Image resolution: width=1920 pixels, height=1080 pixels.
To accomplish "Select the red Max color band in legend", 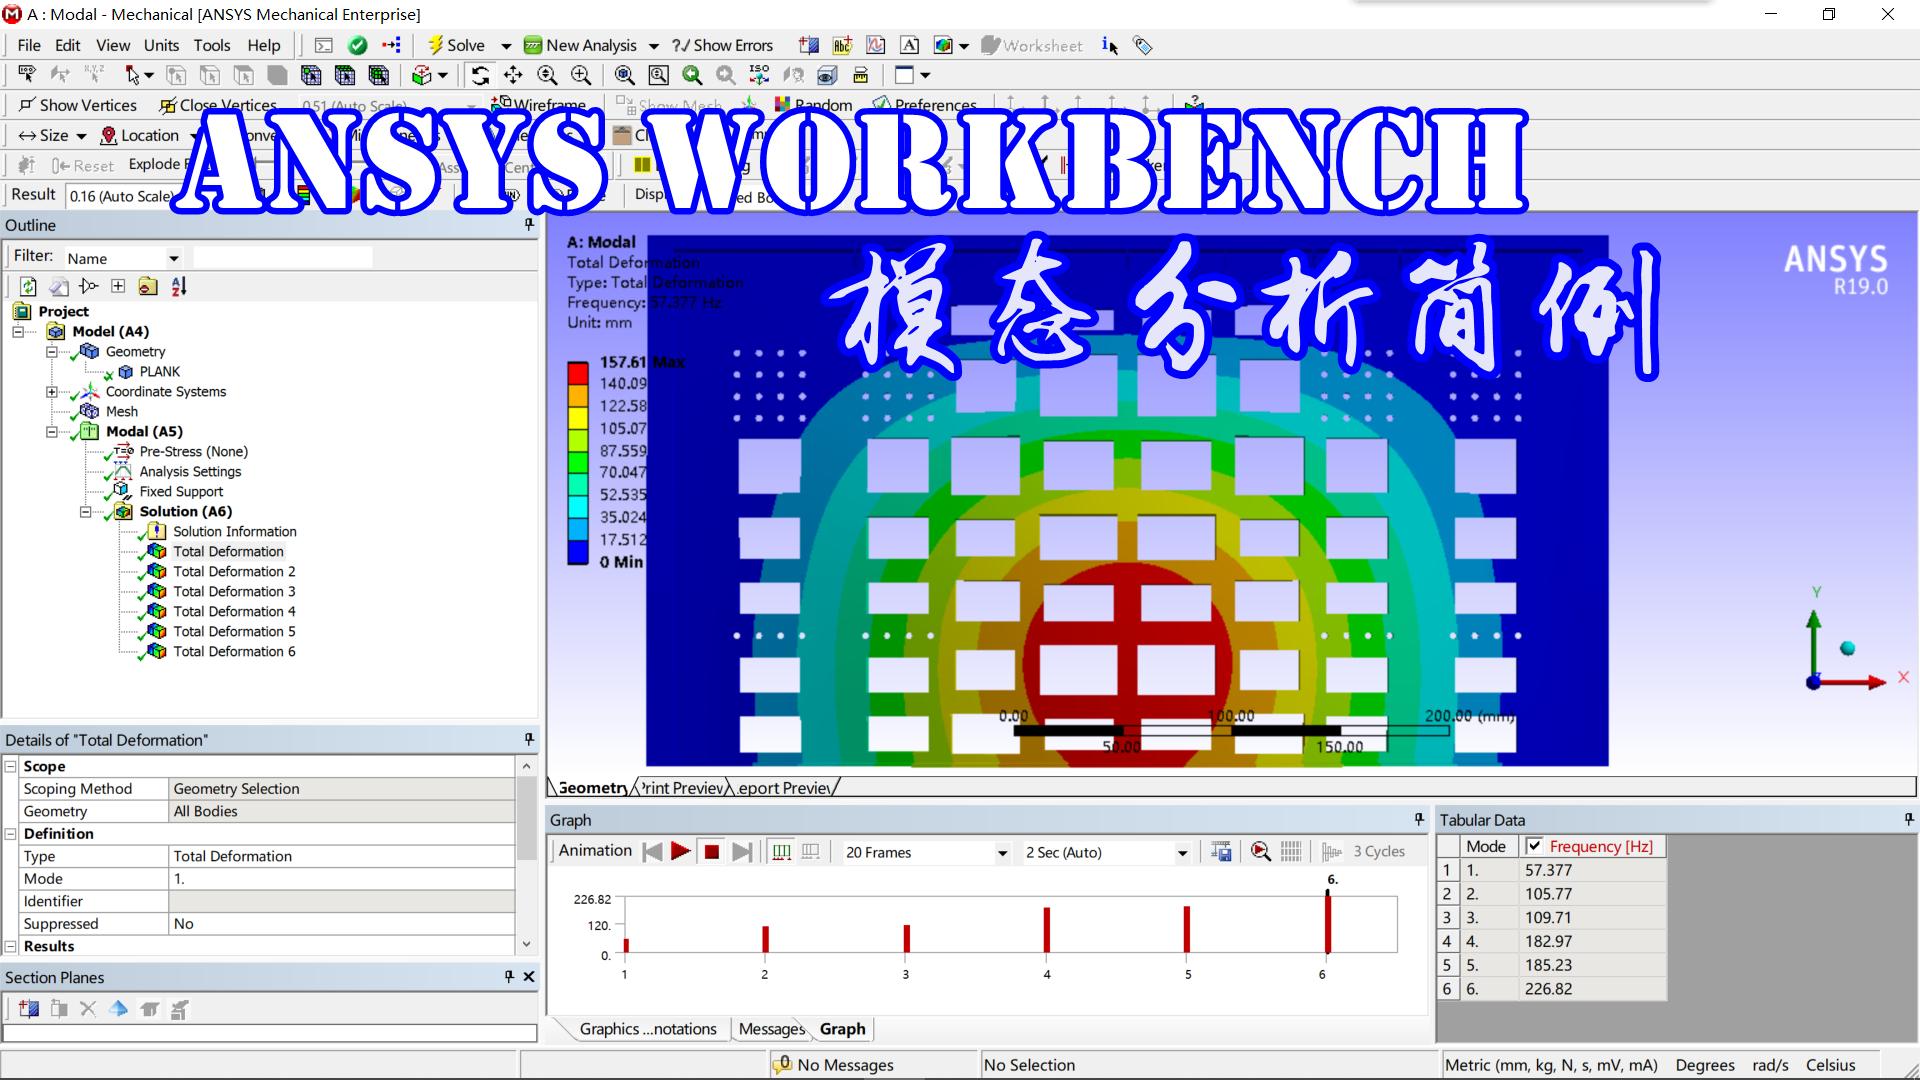I will point(577,371).
